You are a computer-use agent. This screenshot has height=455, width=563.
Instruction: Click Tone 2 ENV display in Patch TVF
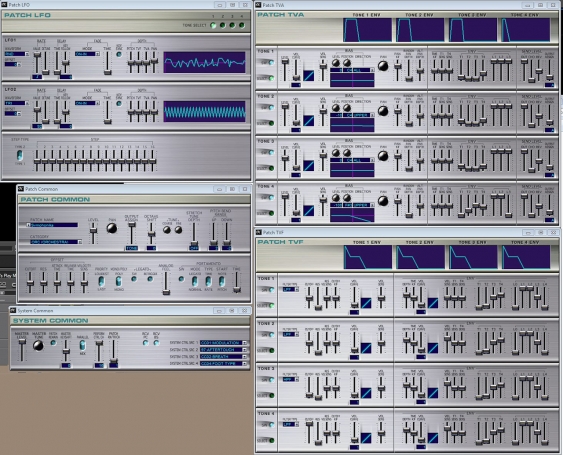coord(420,257)
